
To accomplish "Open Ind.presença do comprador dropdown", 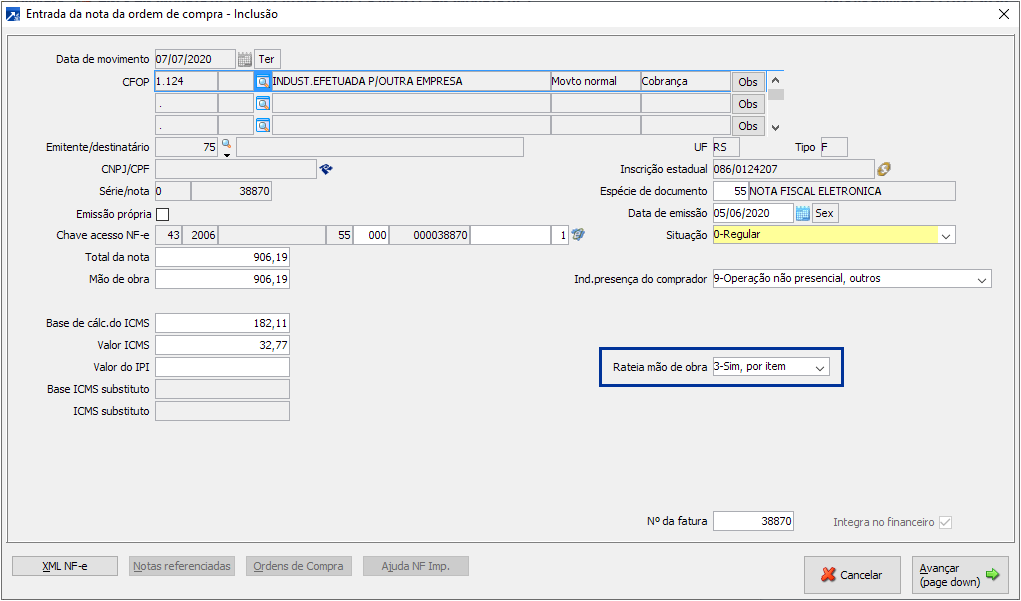I will [x=982, y=279].
